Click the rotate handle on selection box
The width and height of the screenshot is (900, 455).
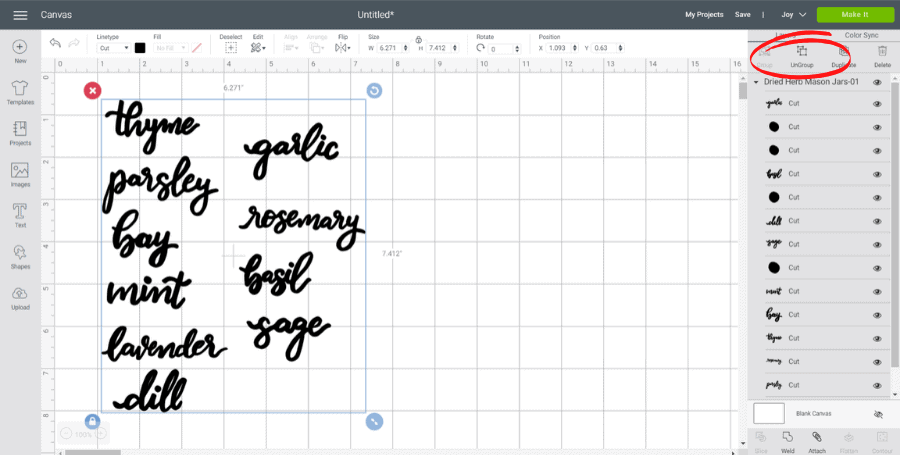[374, 91]
